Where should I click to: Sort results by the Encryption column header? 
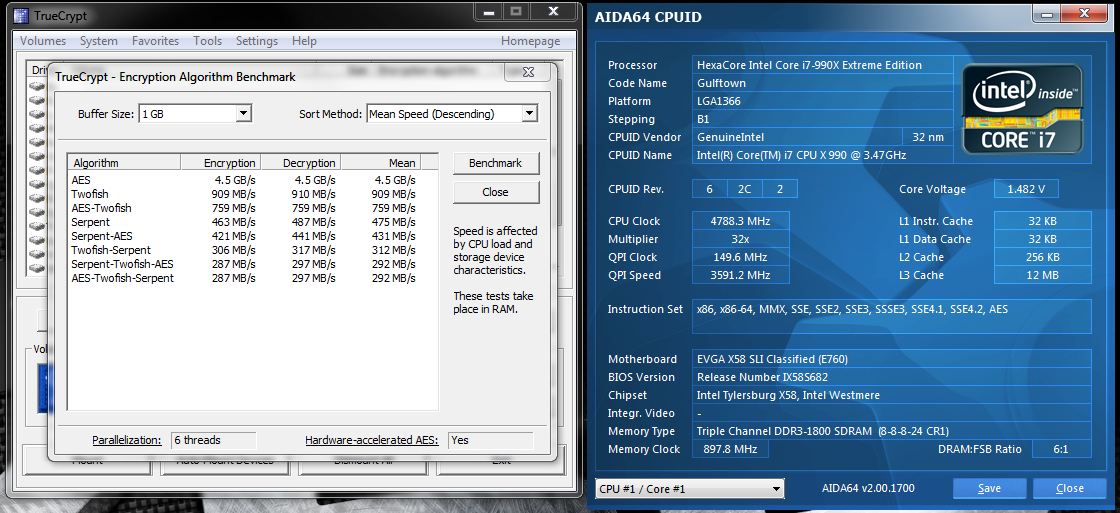tap(220, 163)
